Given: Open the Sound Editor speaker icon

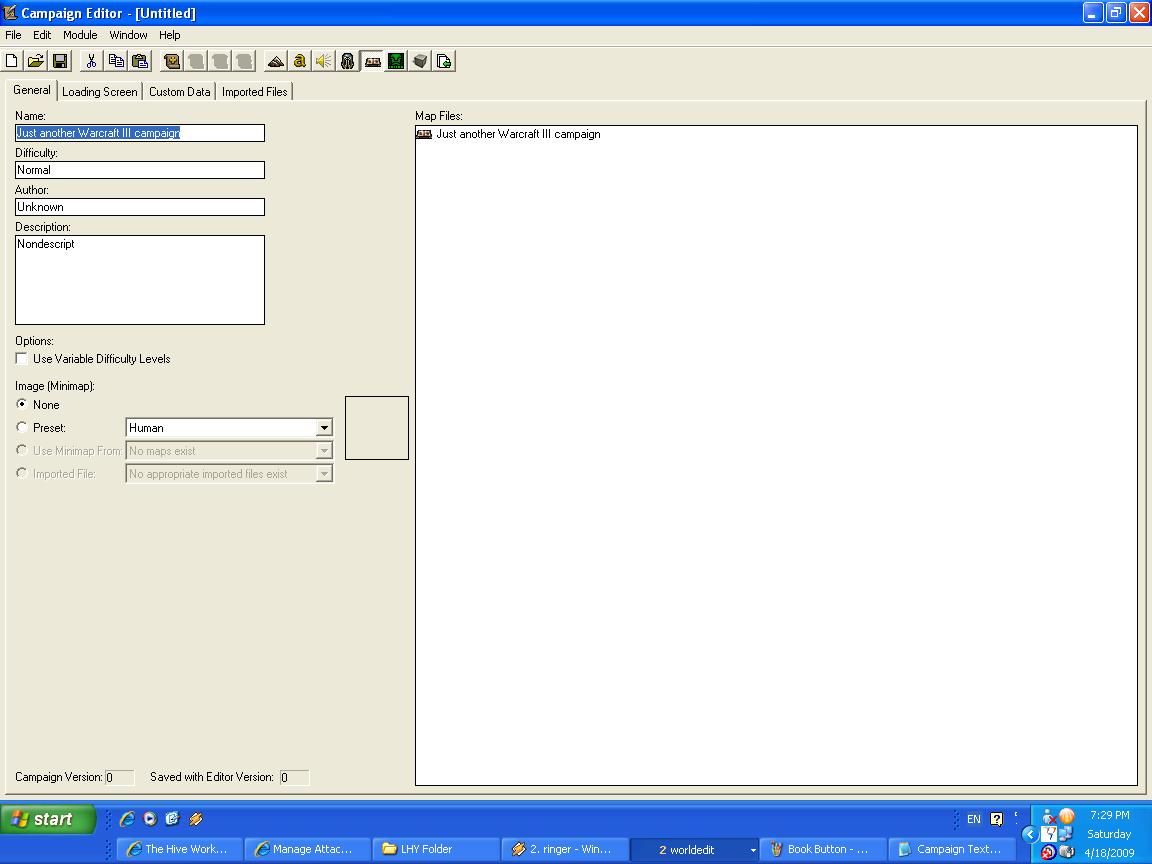Looking at the screenshot, I should [x=323, y=61].
